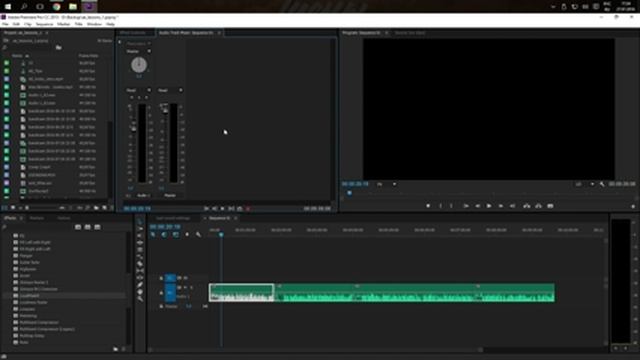Filter Effects by YUV Effects icon
Image resolution: width=640 pixels, height=360 pixels.
(97, 227)
